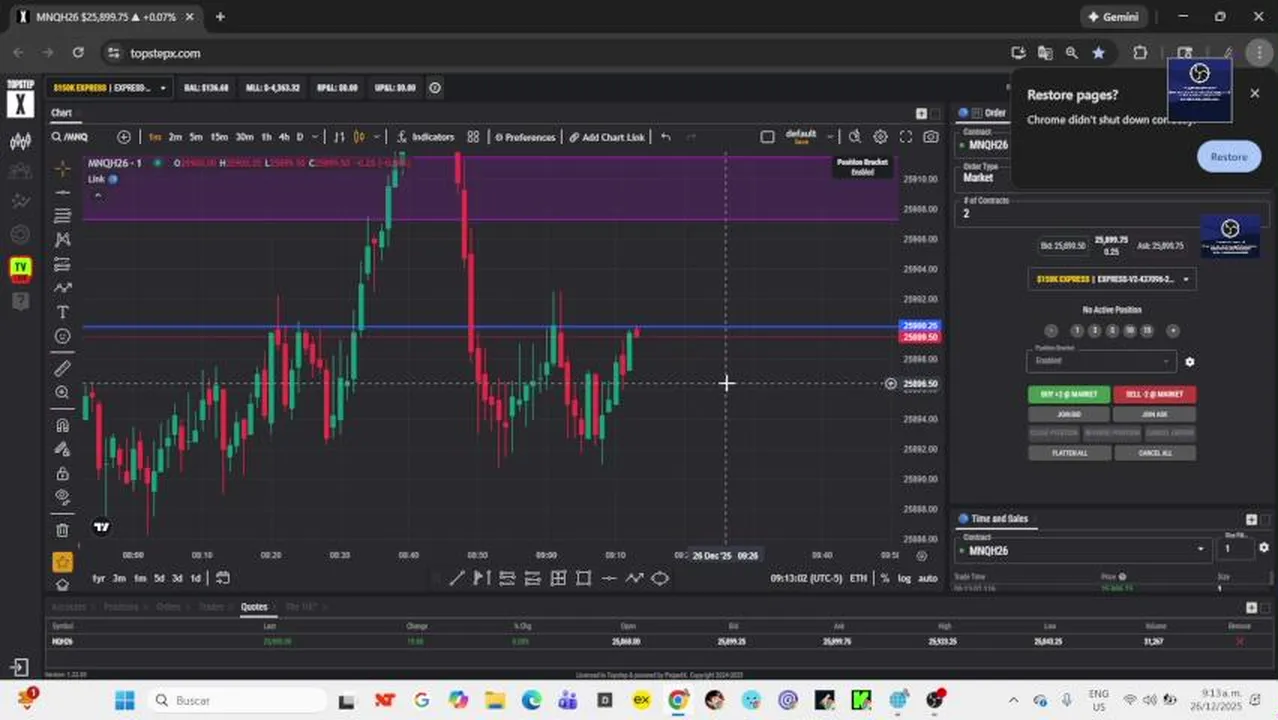
Task: Hide all drawings with eye icon
Action: point(62,497)
